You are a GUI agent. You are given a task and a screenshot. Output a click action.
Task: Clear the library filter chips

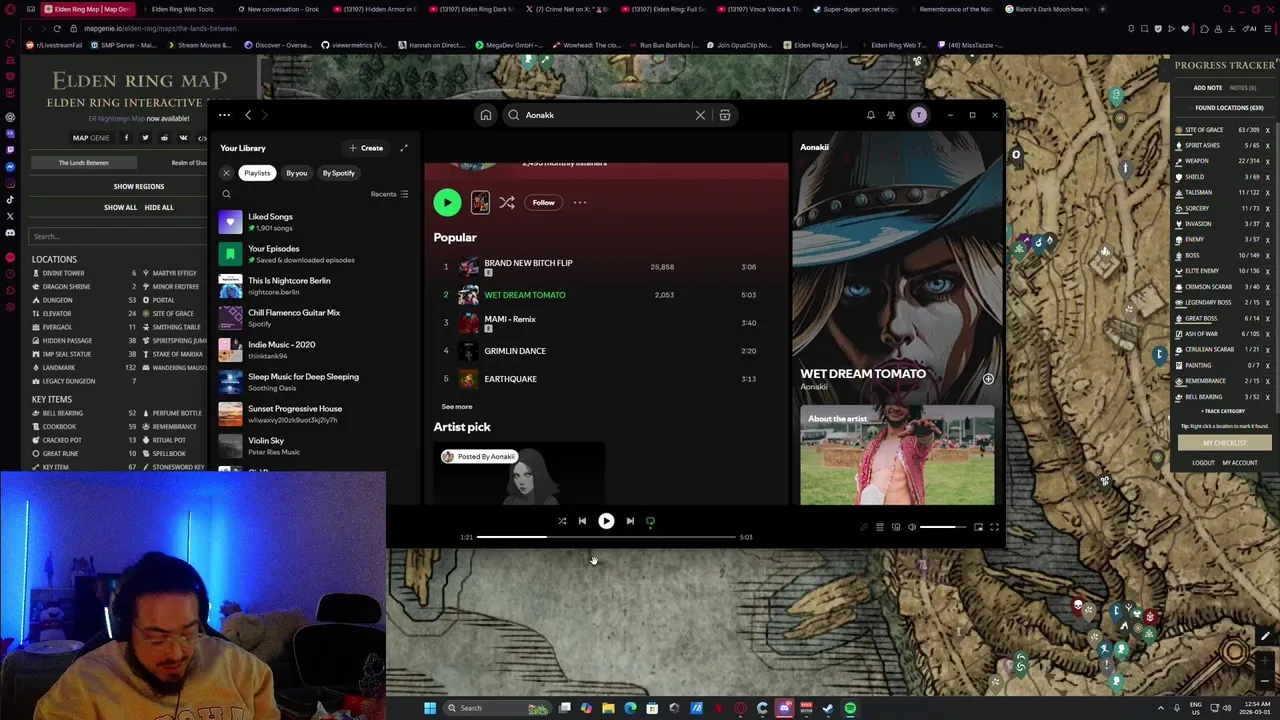coord(226,173)
